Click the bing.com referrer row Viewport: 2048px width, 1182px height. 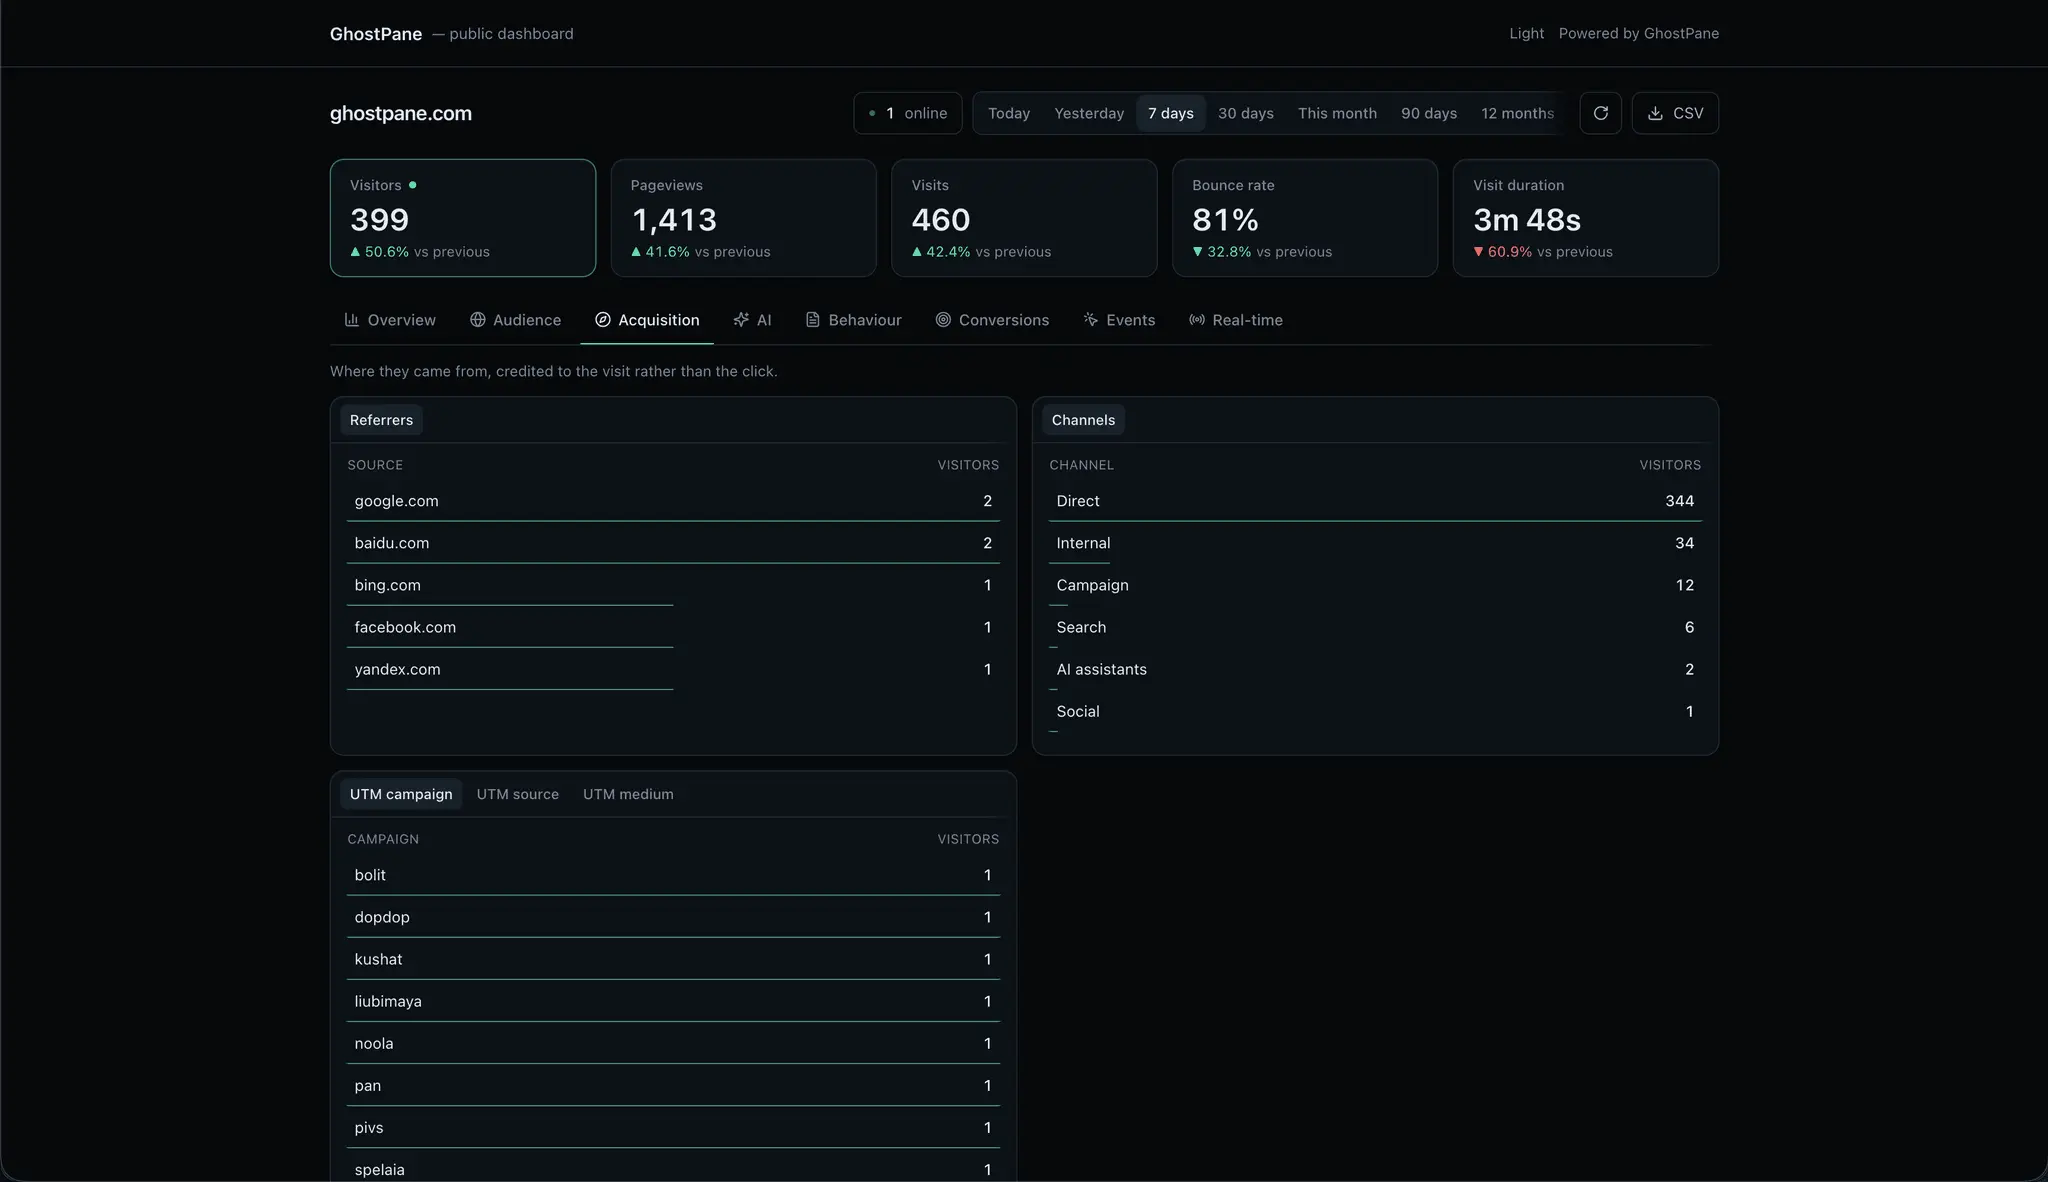(x=673, y=585)
